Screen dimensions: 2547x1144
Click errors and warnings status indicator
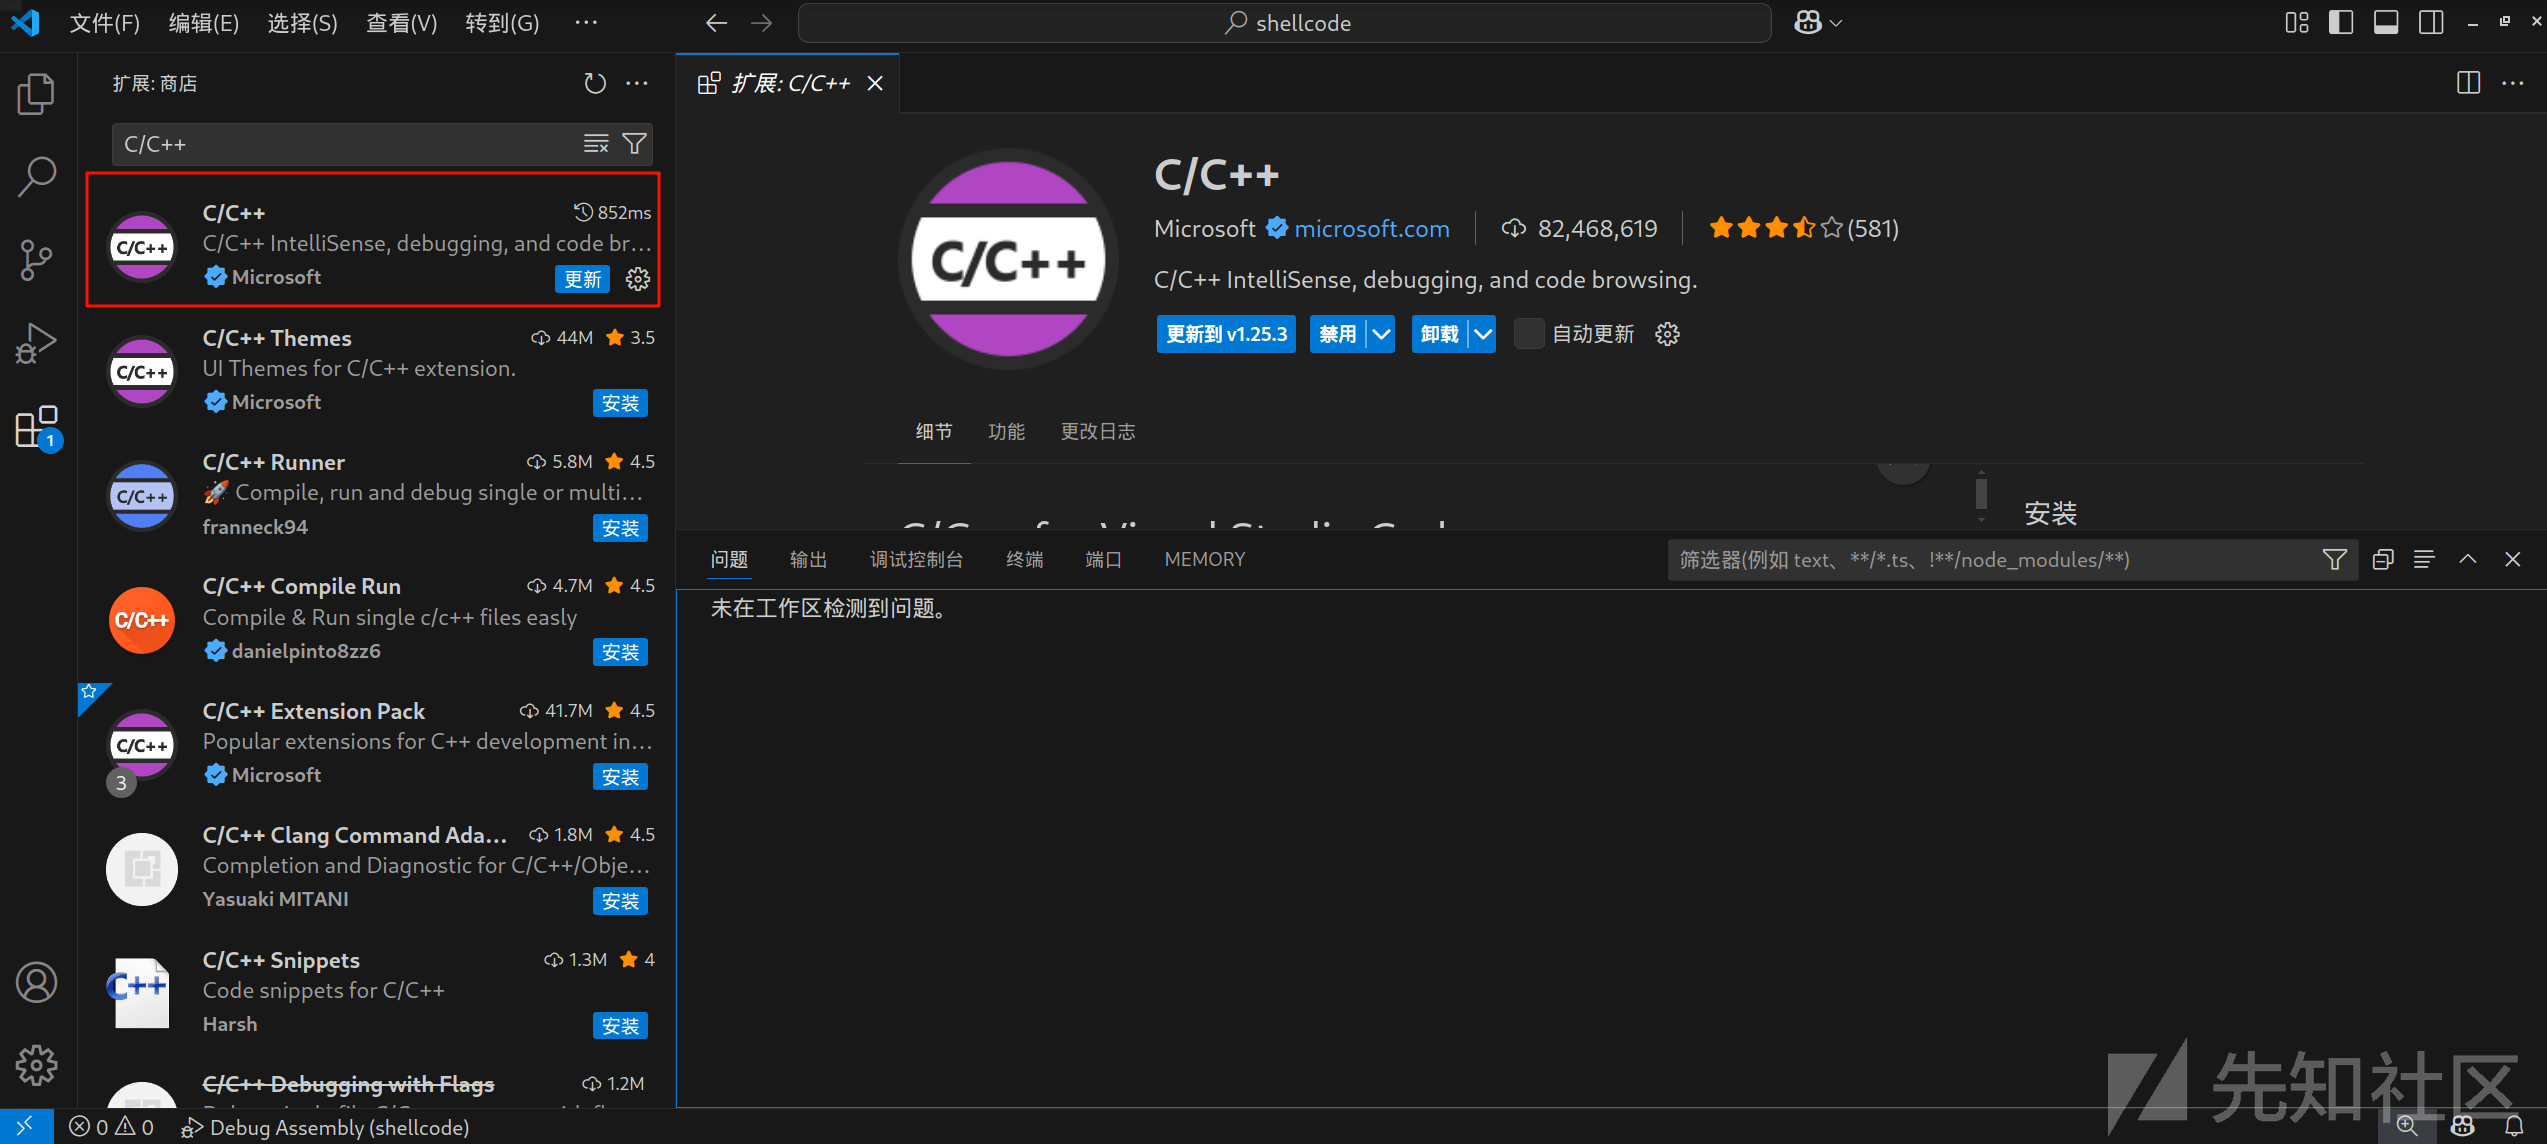[111, 1127]
